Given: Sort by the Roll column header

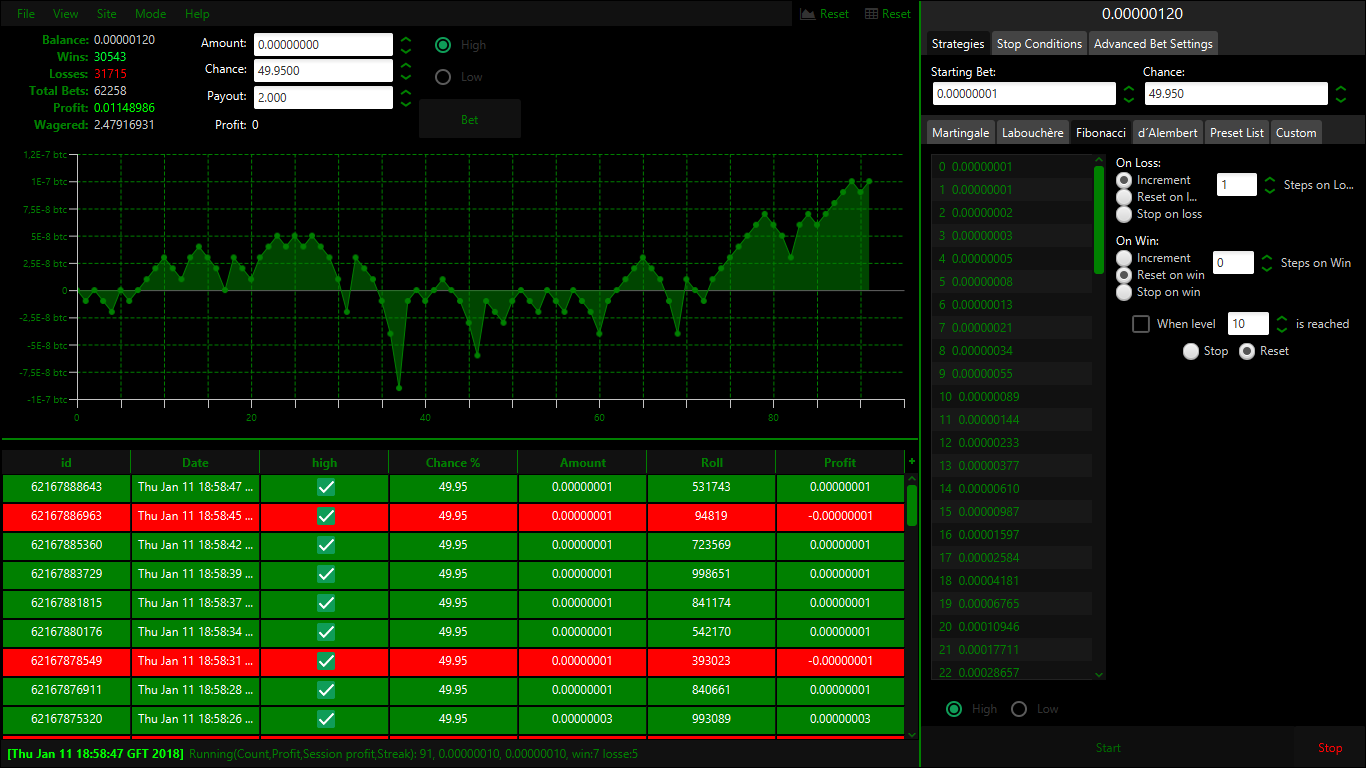Looking at the screenshot, I should pos(711,462).
